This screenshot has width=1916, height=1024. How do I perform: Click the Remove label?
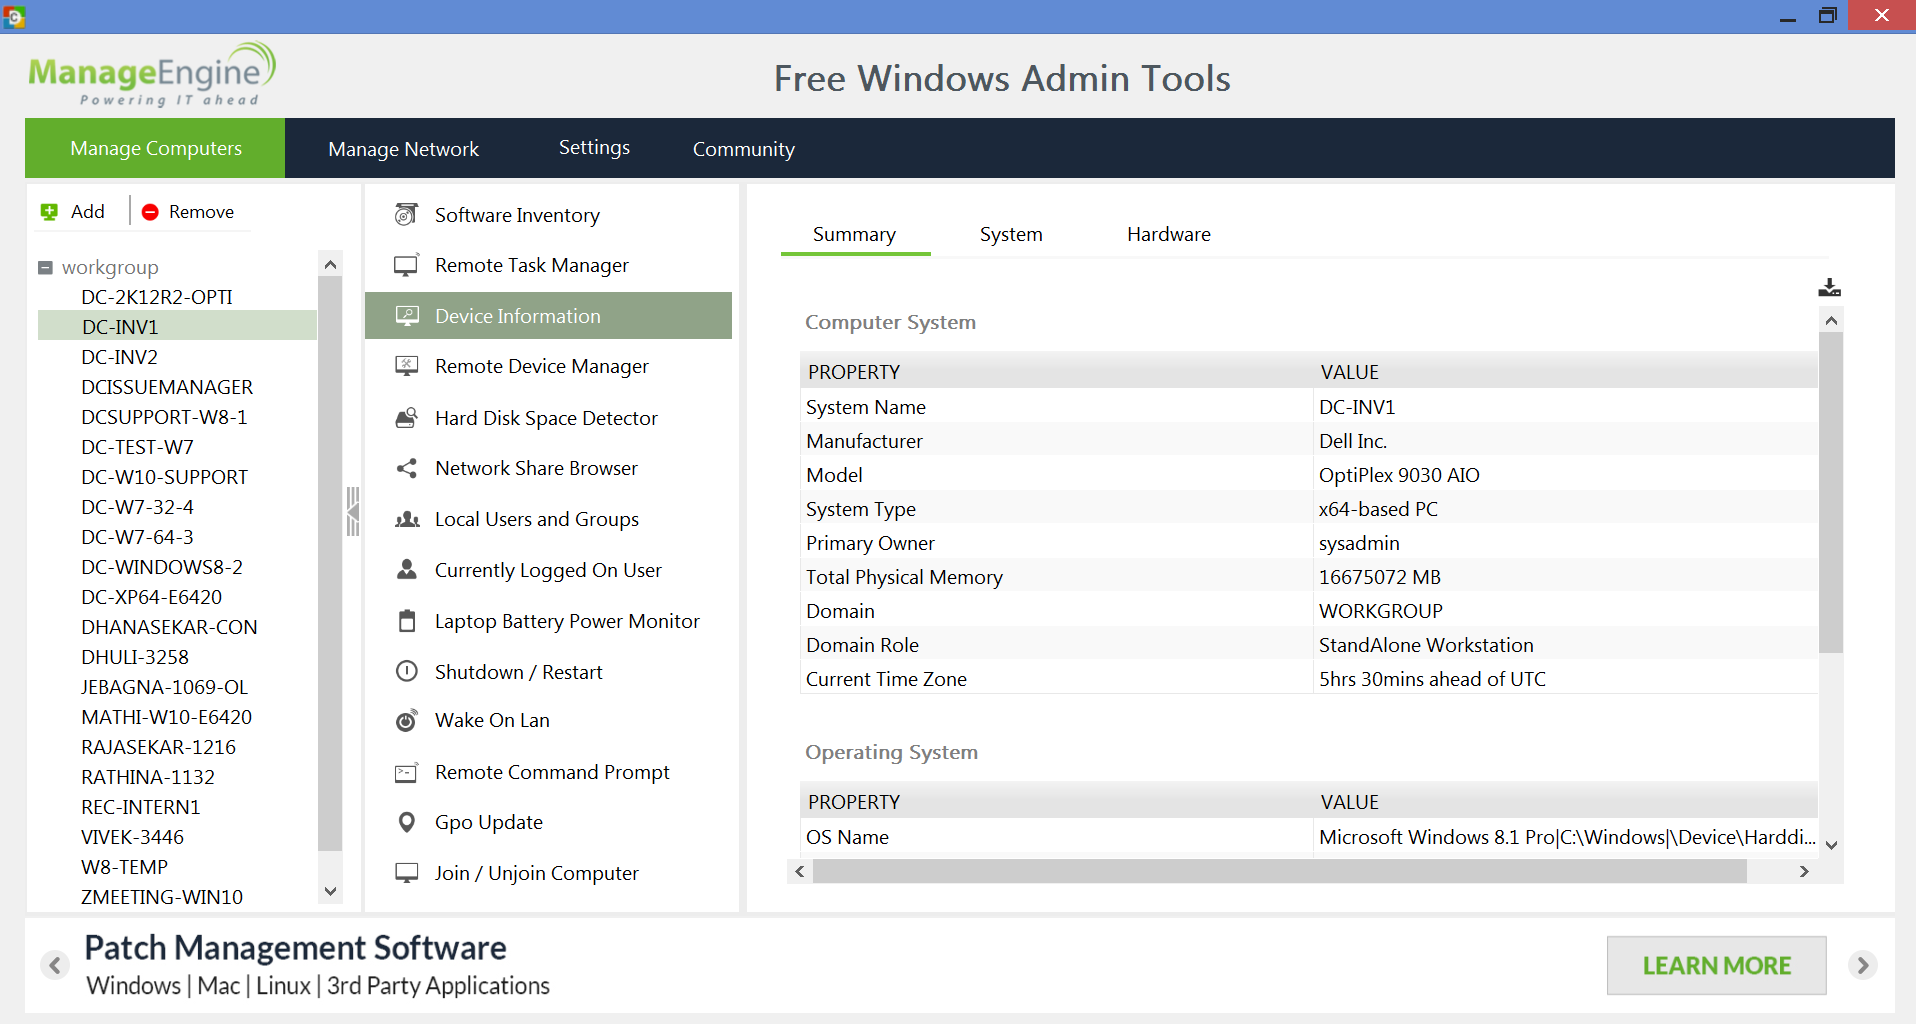pos(201,212)
